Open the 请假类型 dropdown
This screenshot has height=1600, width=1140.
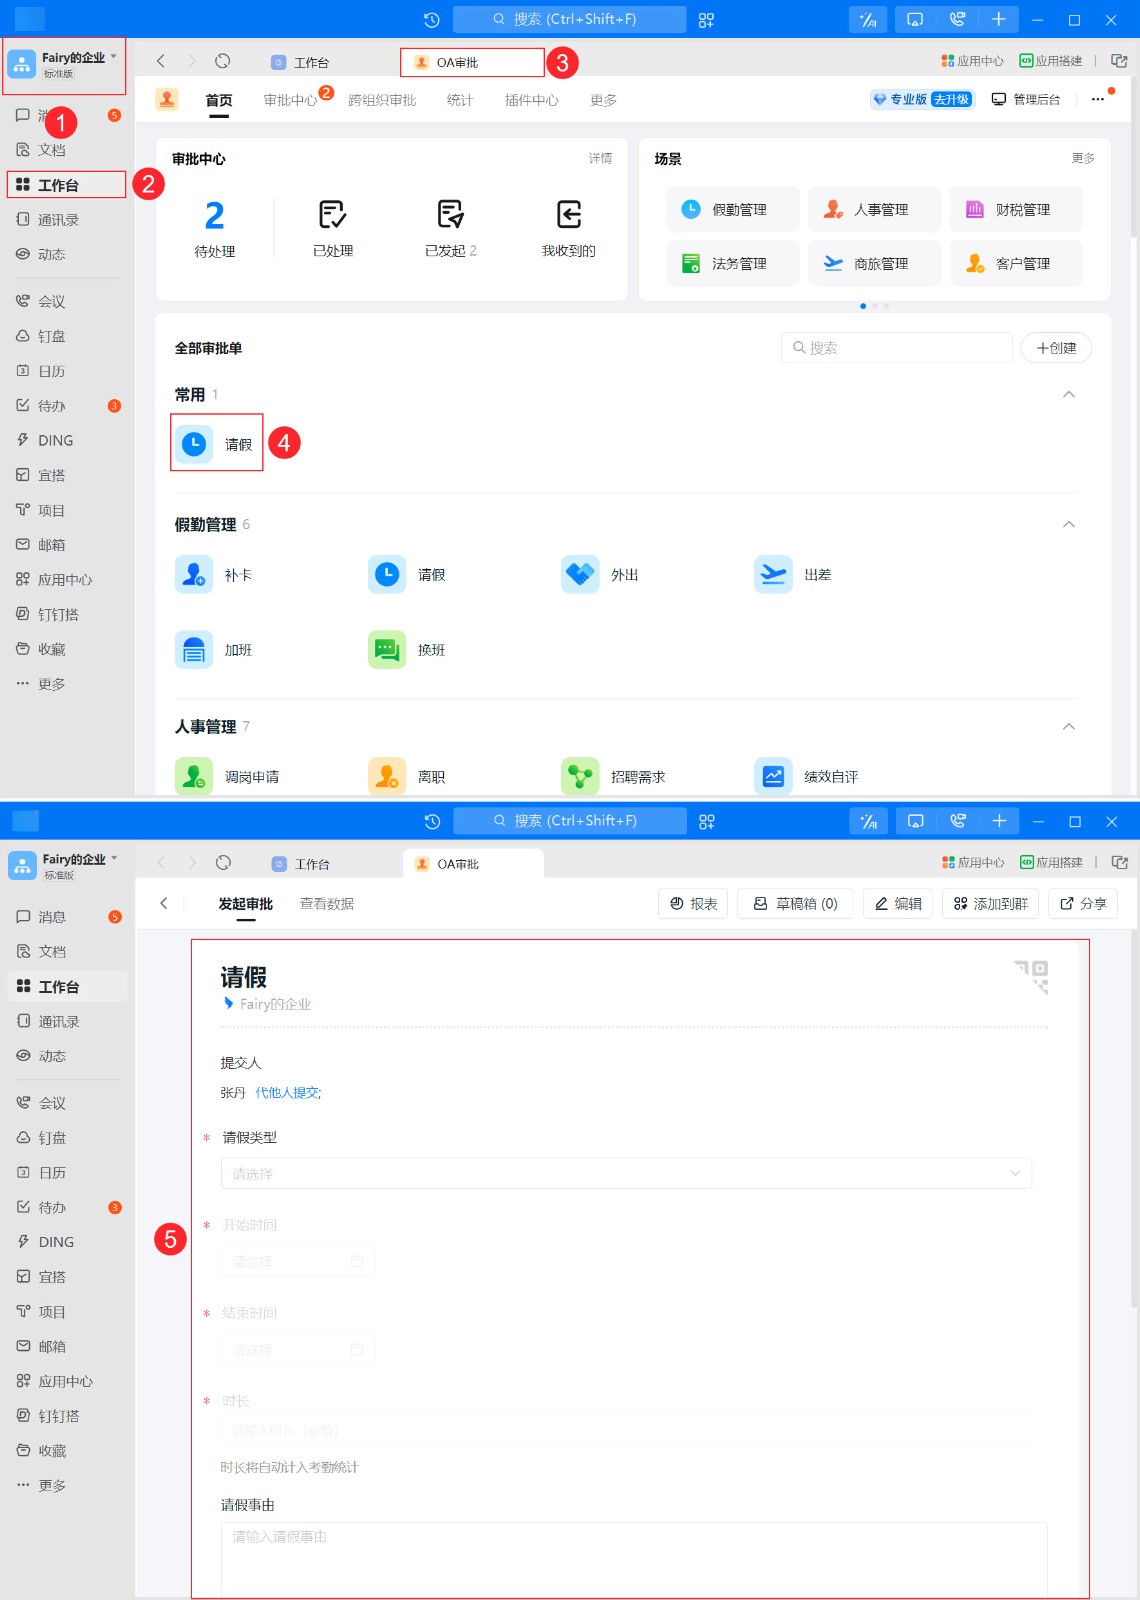626,1173
